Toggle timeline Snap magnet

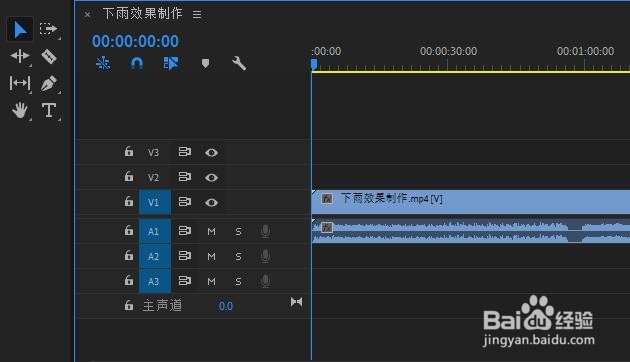(137, 63)
